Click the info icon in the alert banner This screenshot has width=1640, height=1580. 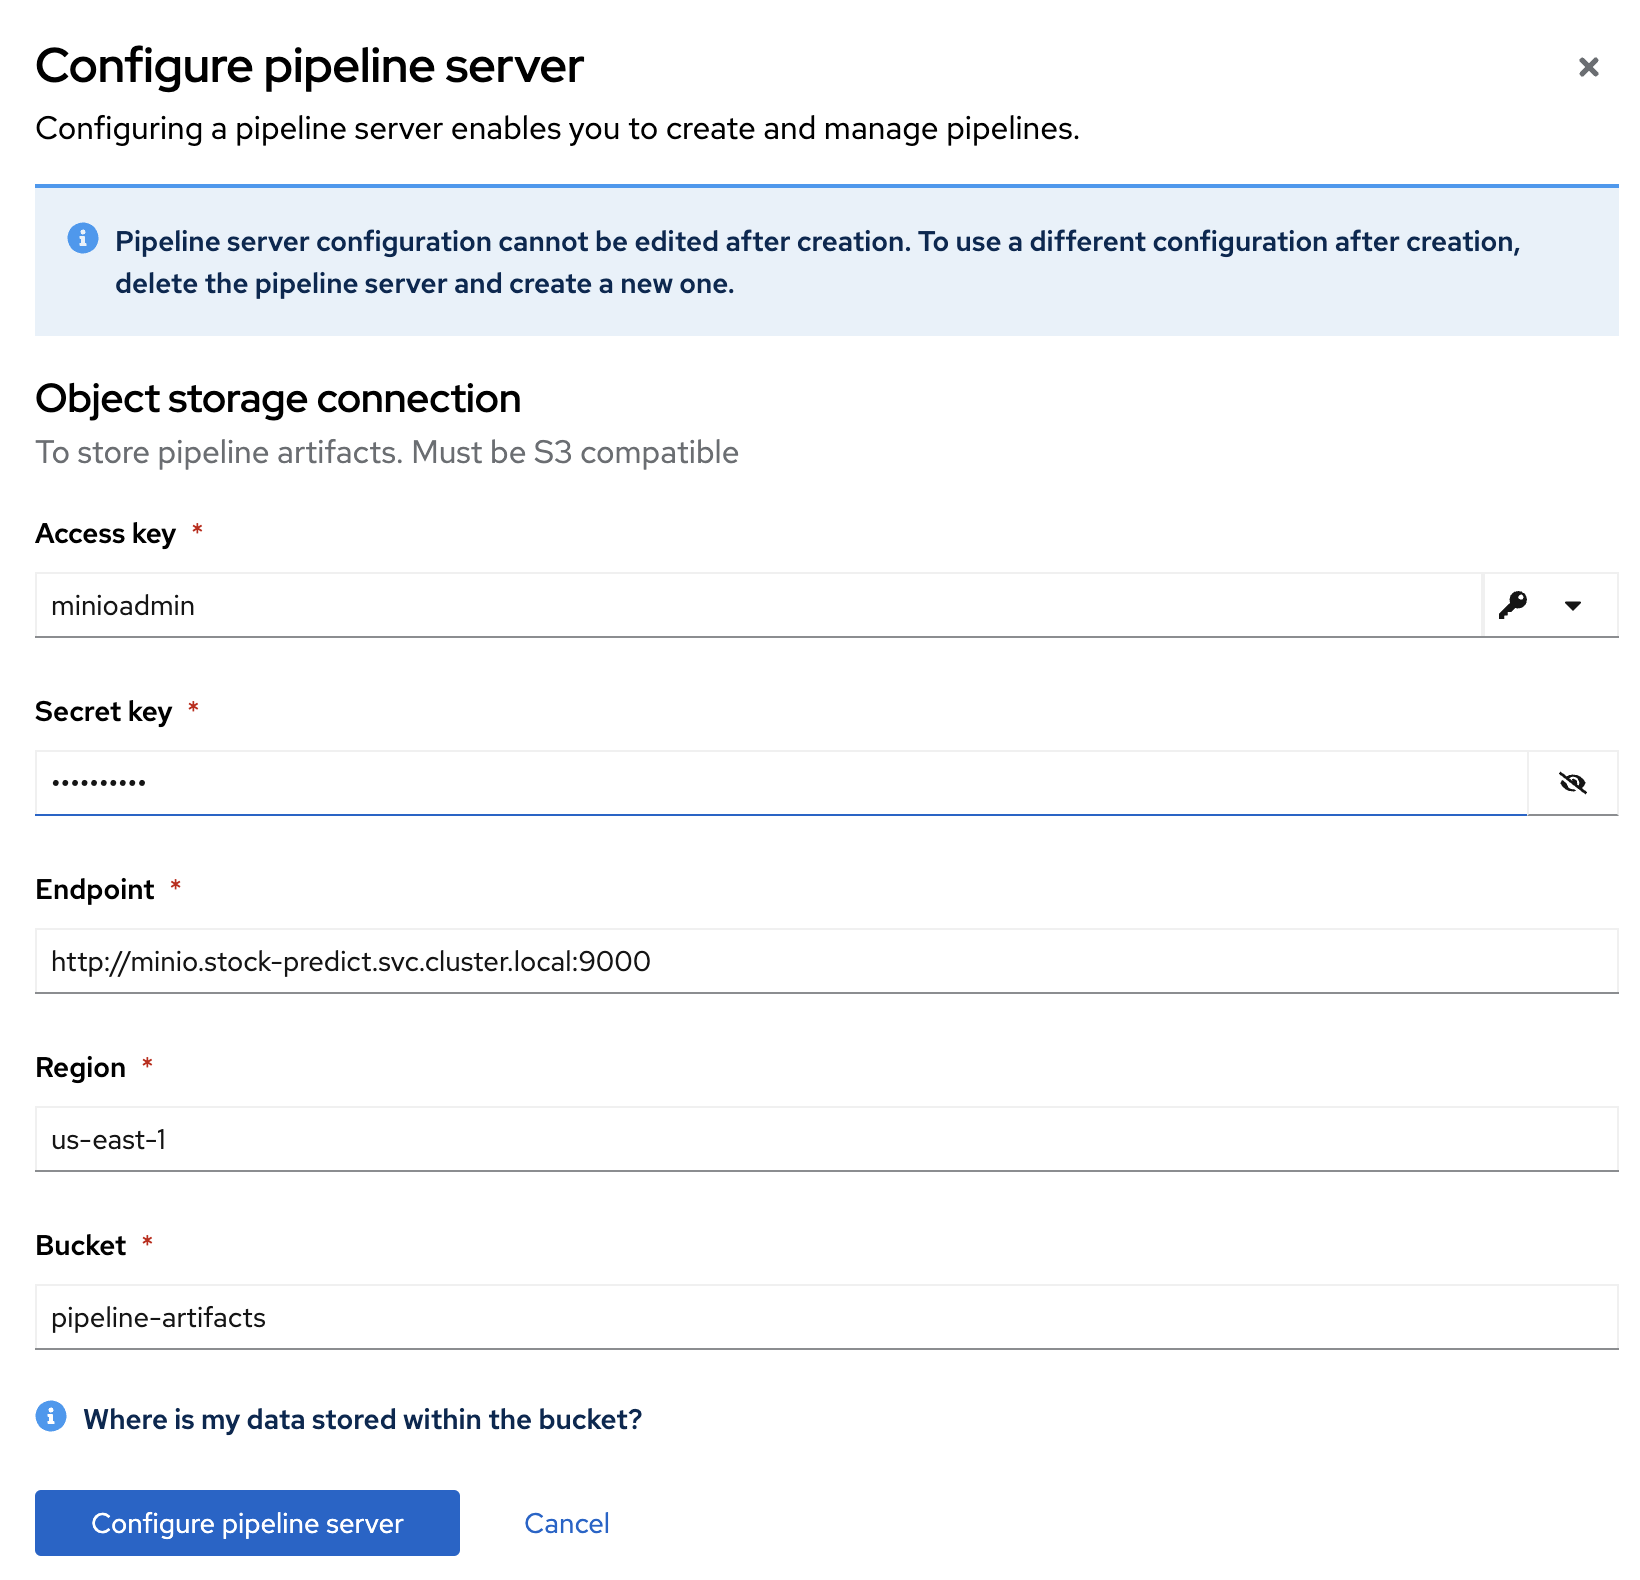pyautogui.click(x=83, y=238)
